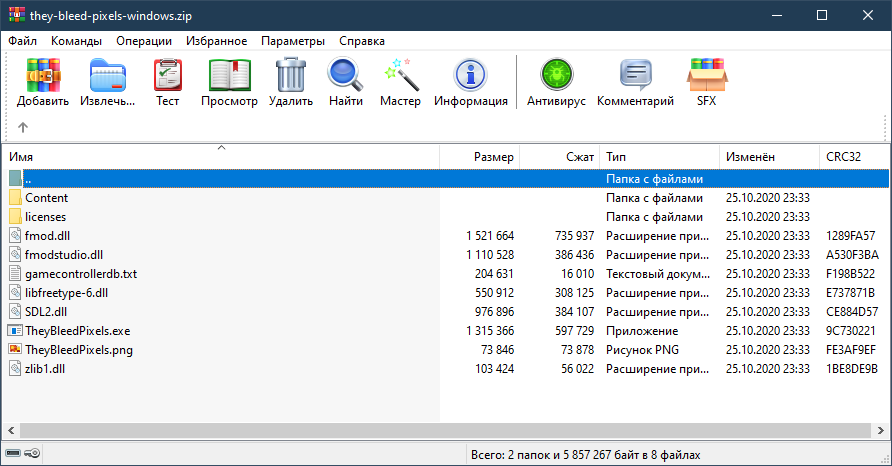Click CRC value F198B522

(x=850, y=274)
